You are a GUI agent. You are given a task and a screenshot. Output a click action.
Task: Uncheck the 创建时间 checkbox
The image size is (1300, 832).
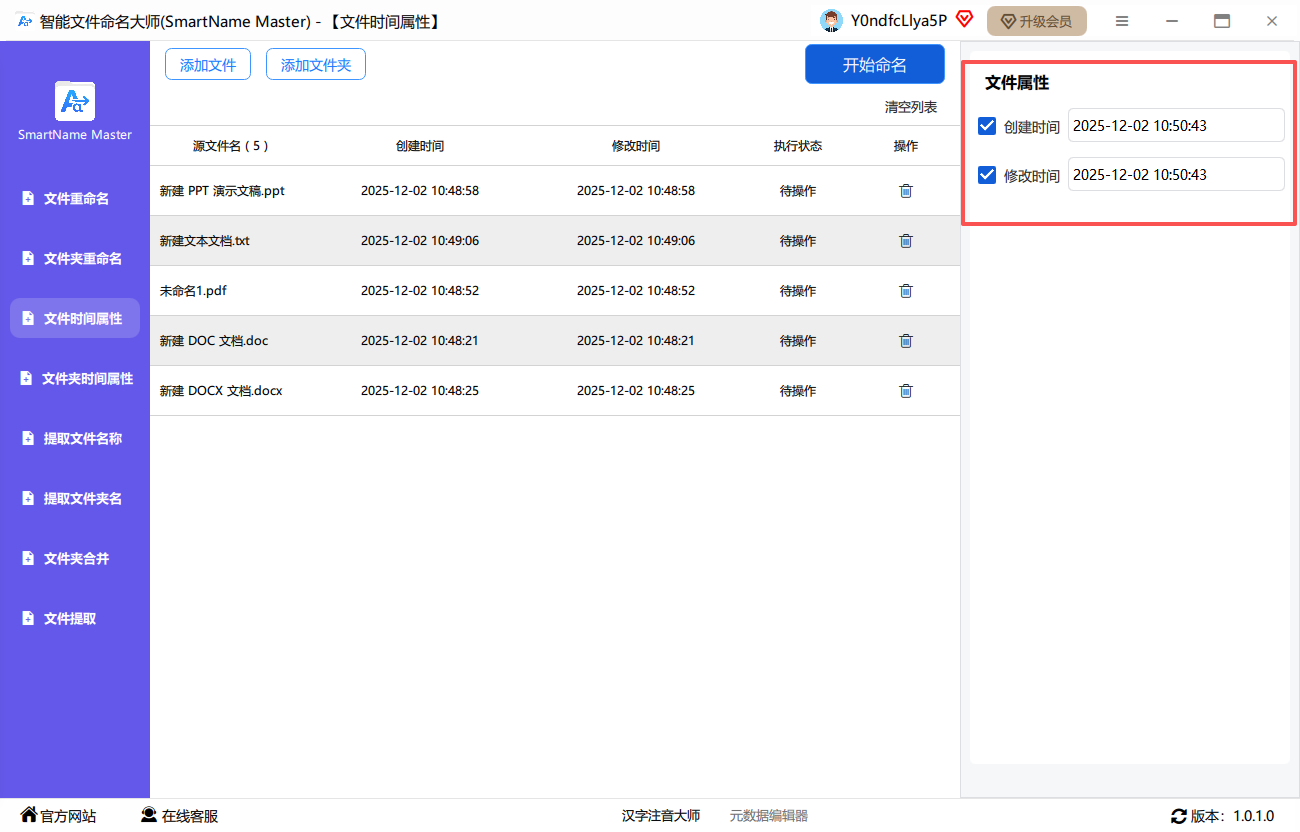click(x=987, y=126)
